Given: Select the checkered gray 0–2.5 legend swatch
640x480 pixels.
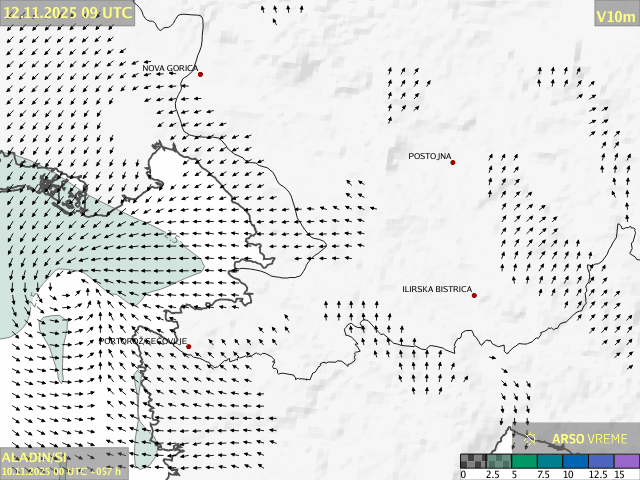Looking at the screenshot, I should pyautogui.click(x=472, y=461).
